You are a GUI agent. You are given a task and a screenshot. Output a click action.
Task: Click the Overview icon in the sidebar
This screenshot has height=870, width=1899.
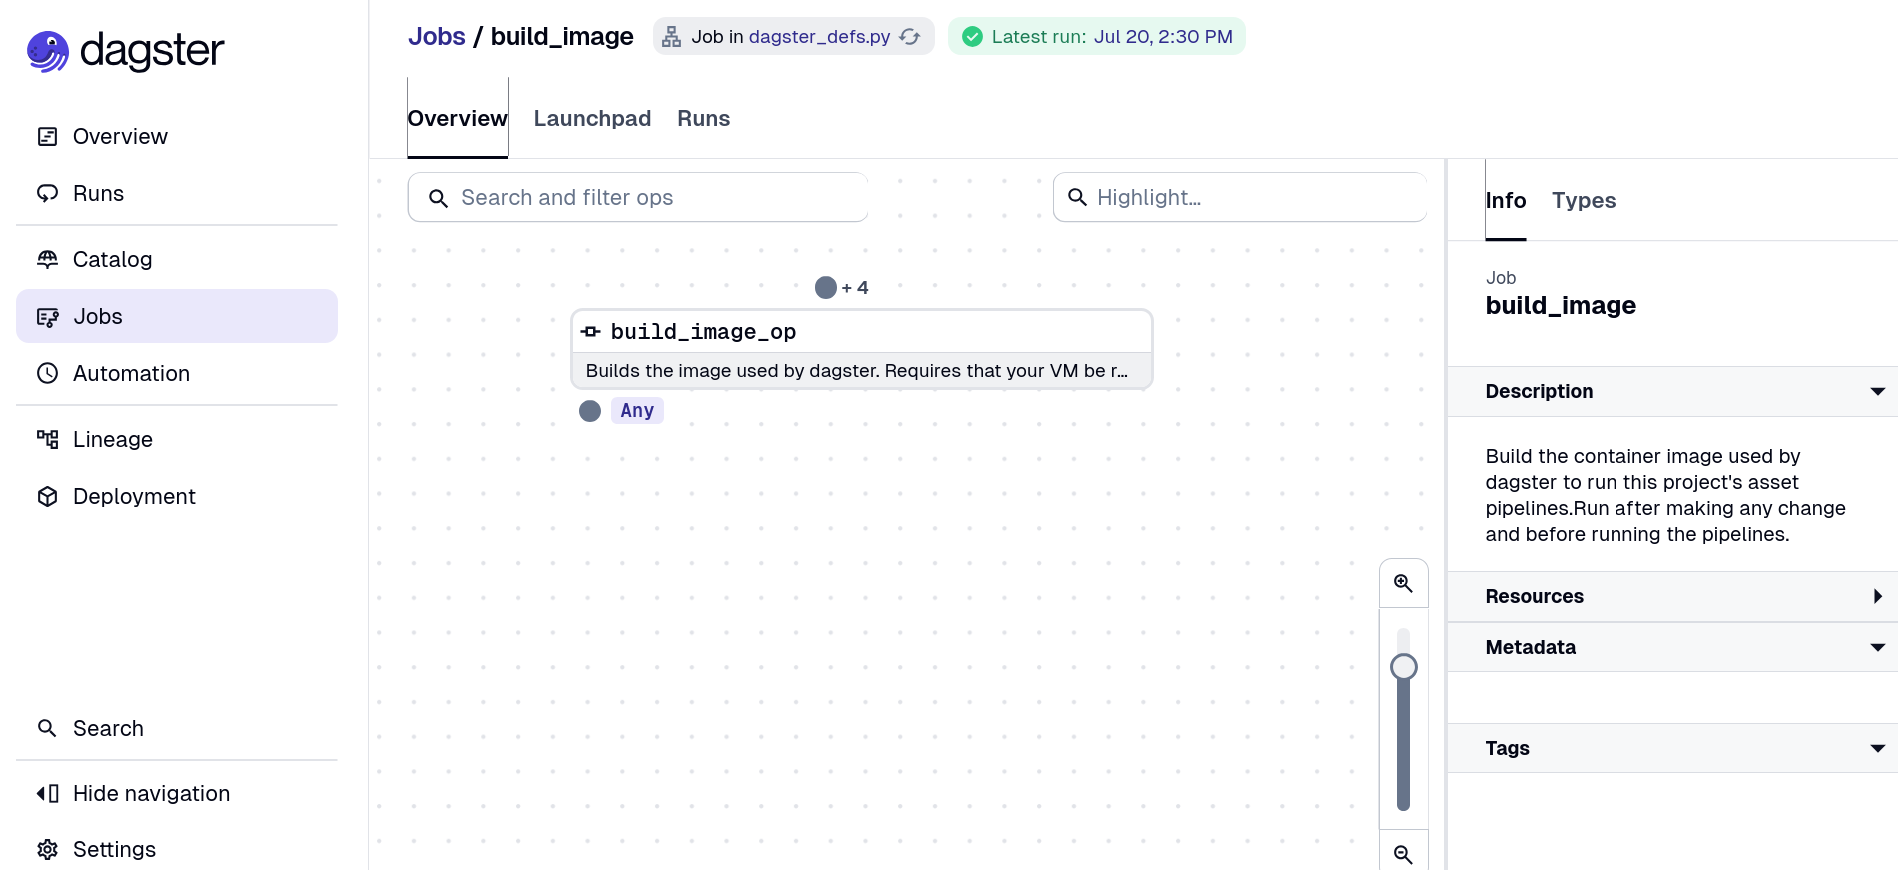click(x=47, y=136)
